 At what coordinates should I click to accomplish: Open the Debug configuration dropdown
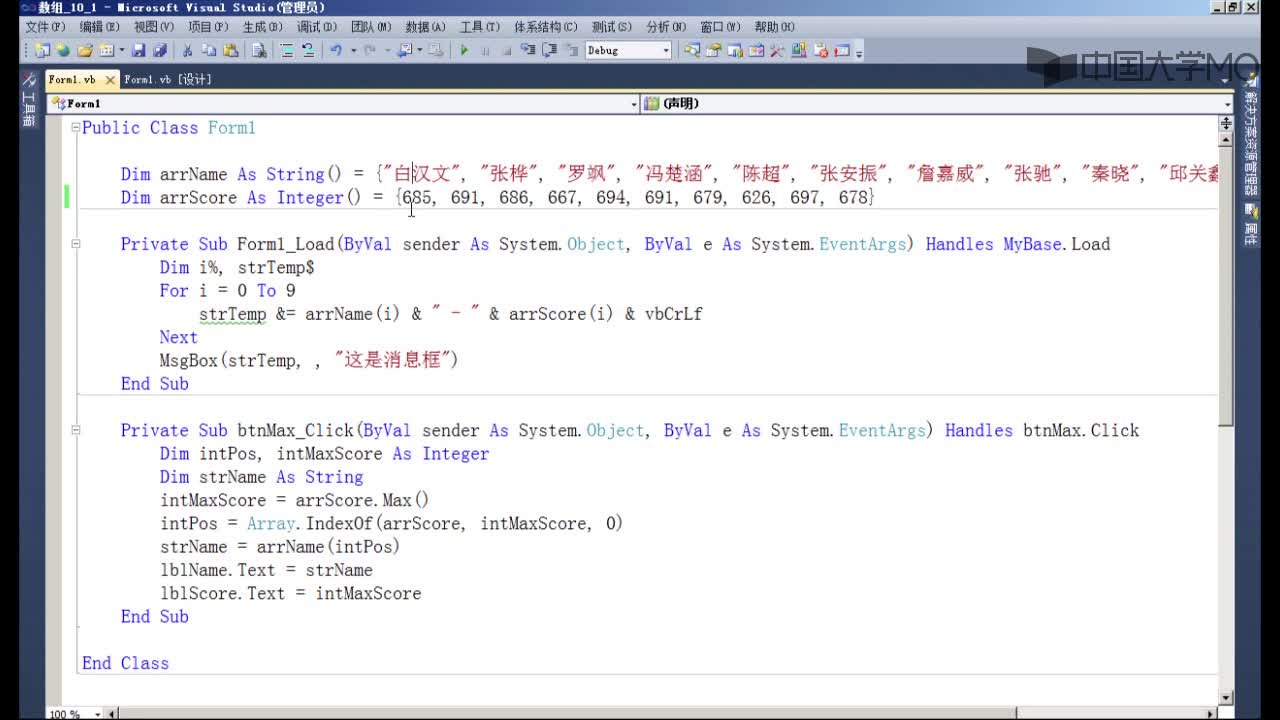coord(666,50)
